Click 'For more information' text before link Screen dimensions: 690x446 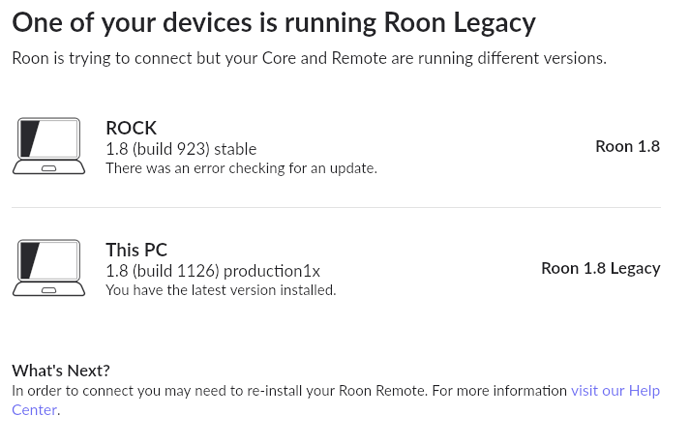pos(499,391)
